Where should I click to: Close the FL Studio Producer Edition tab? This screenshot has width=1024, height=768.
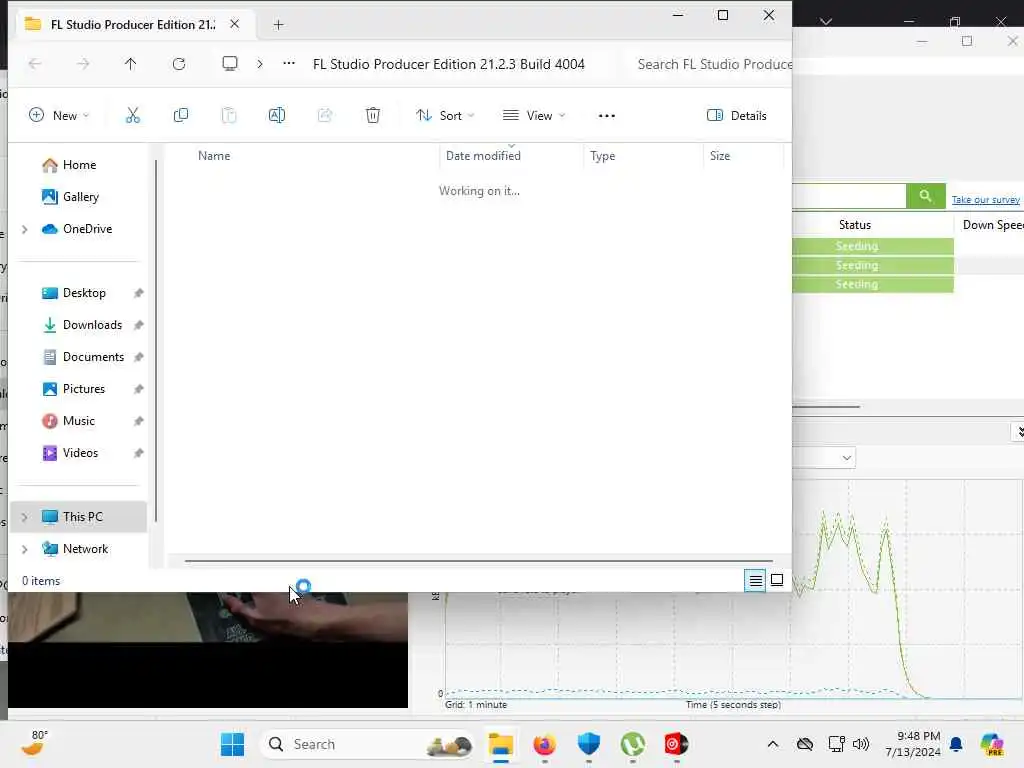234,24
